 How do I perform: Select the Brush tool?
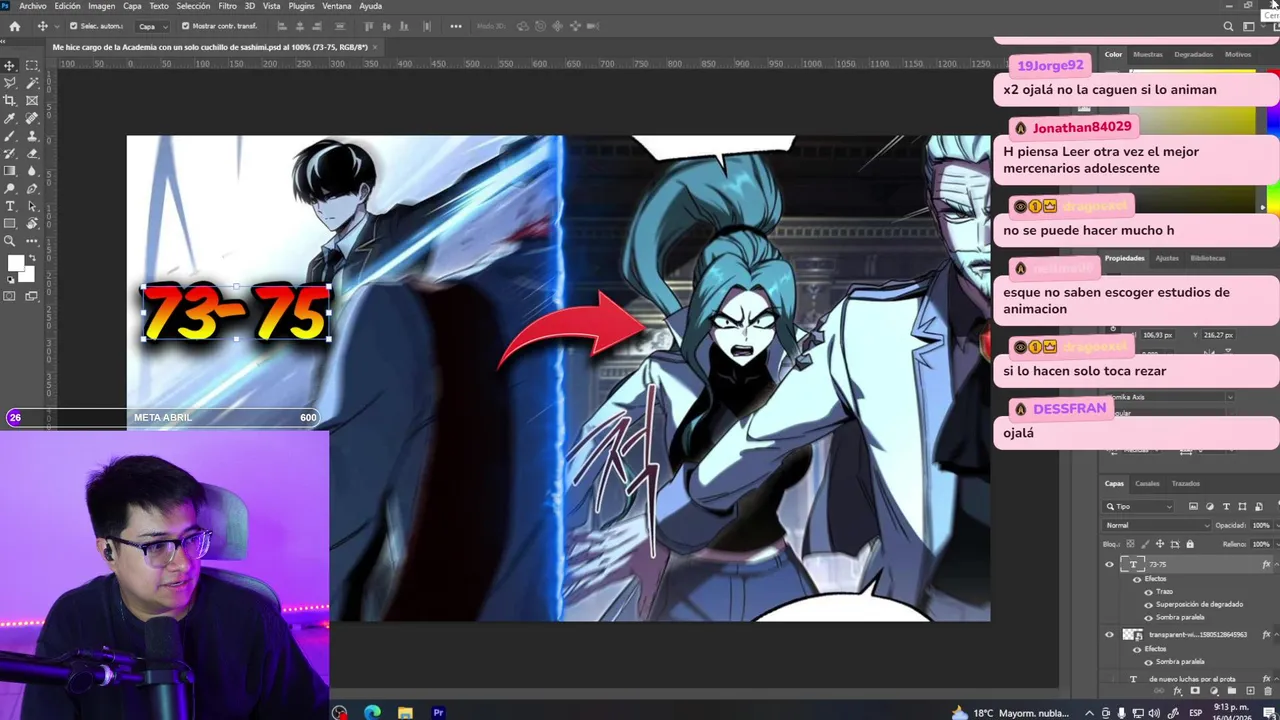click(x=9, y=135)
